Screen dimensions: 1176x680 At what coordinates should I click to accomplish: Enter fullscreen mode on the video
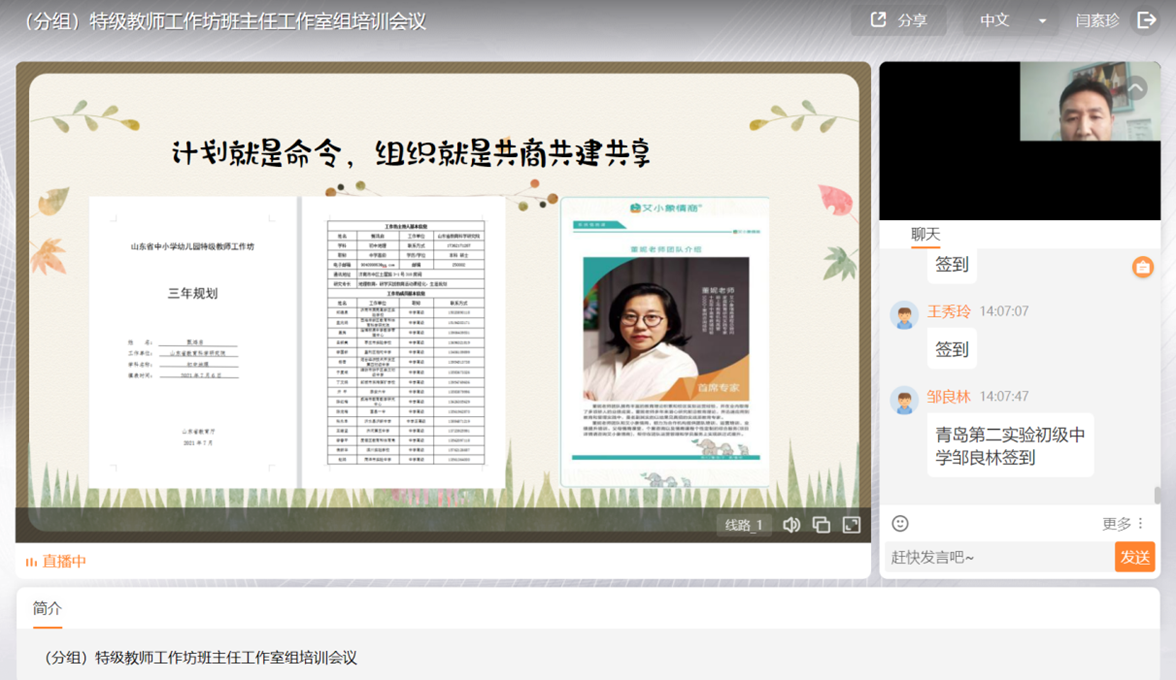click(851, 525)
